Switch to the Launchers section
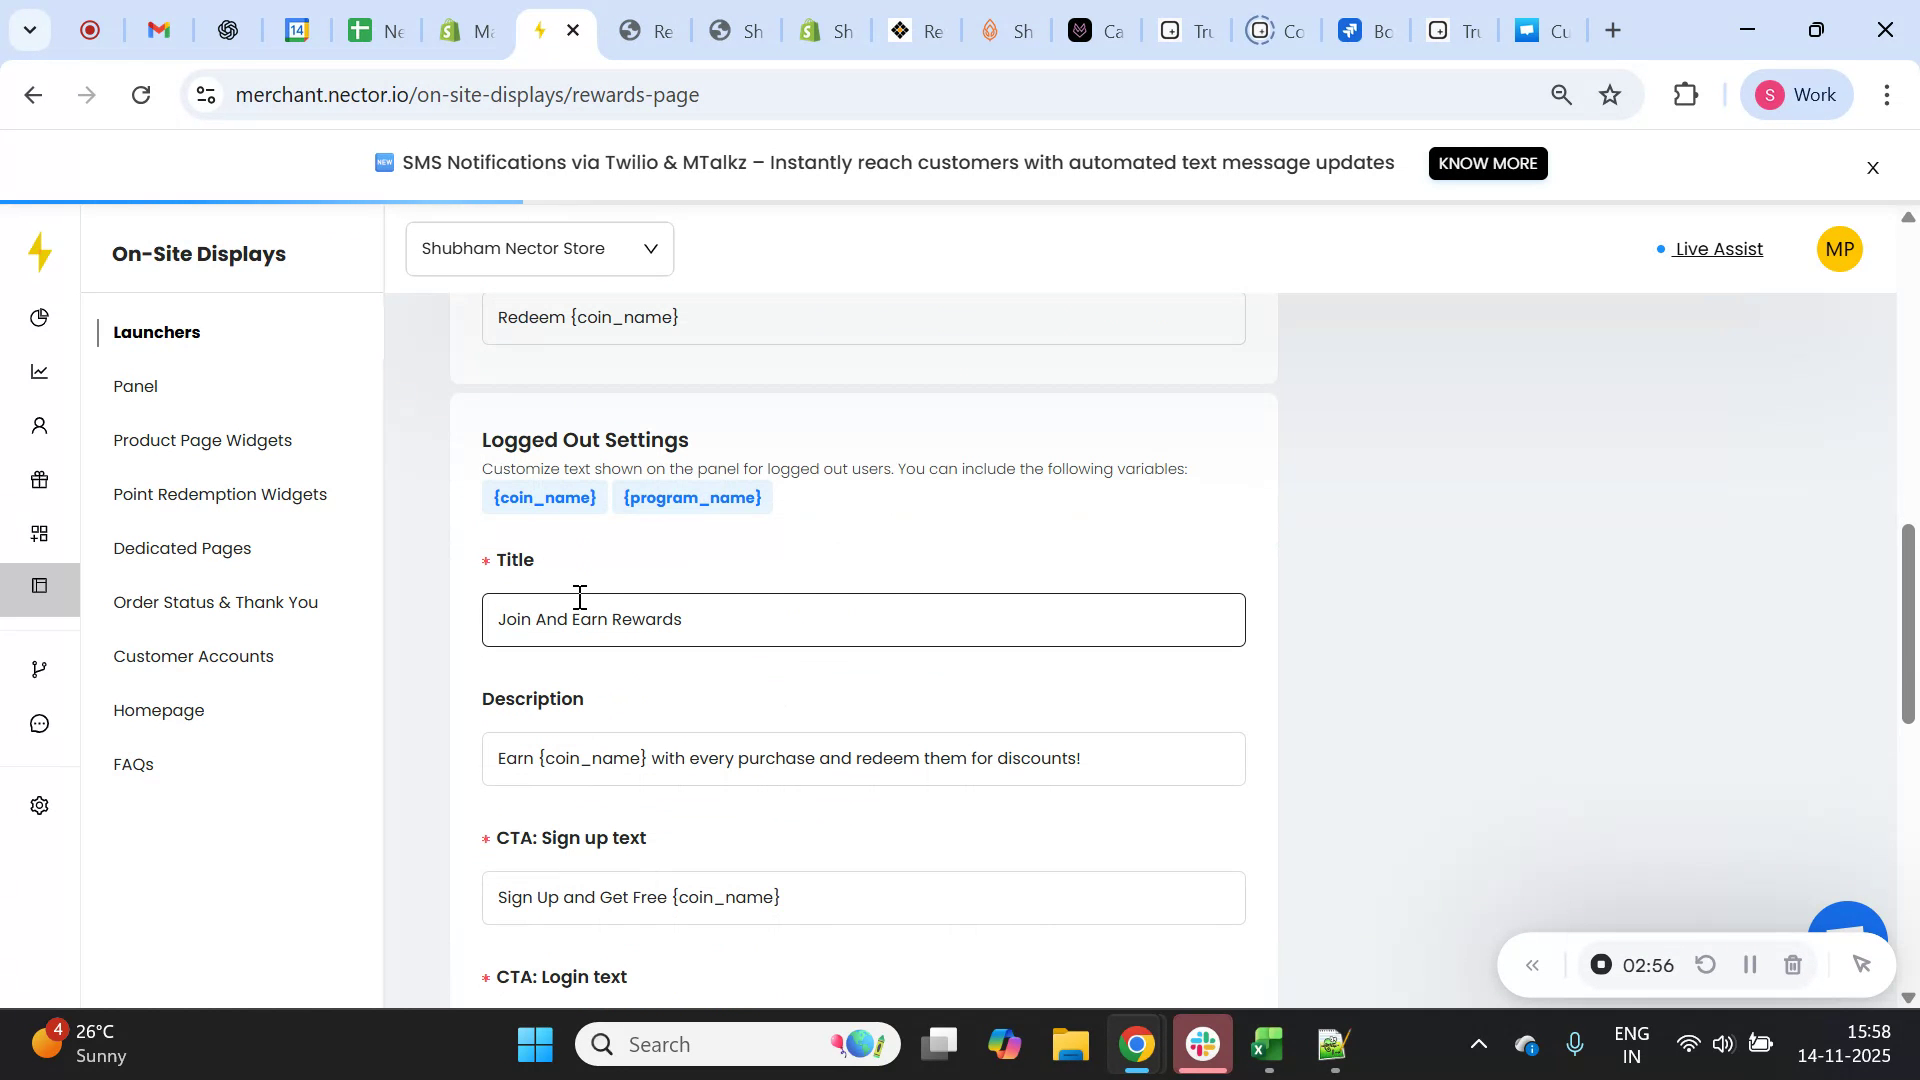 [x=157, y=332]
